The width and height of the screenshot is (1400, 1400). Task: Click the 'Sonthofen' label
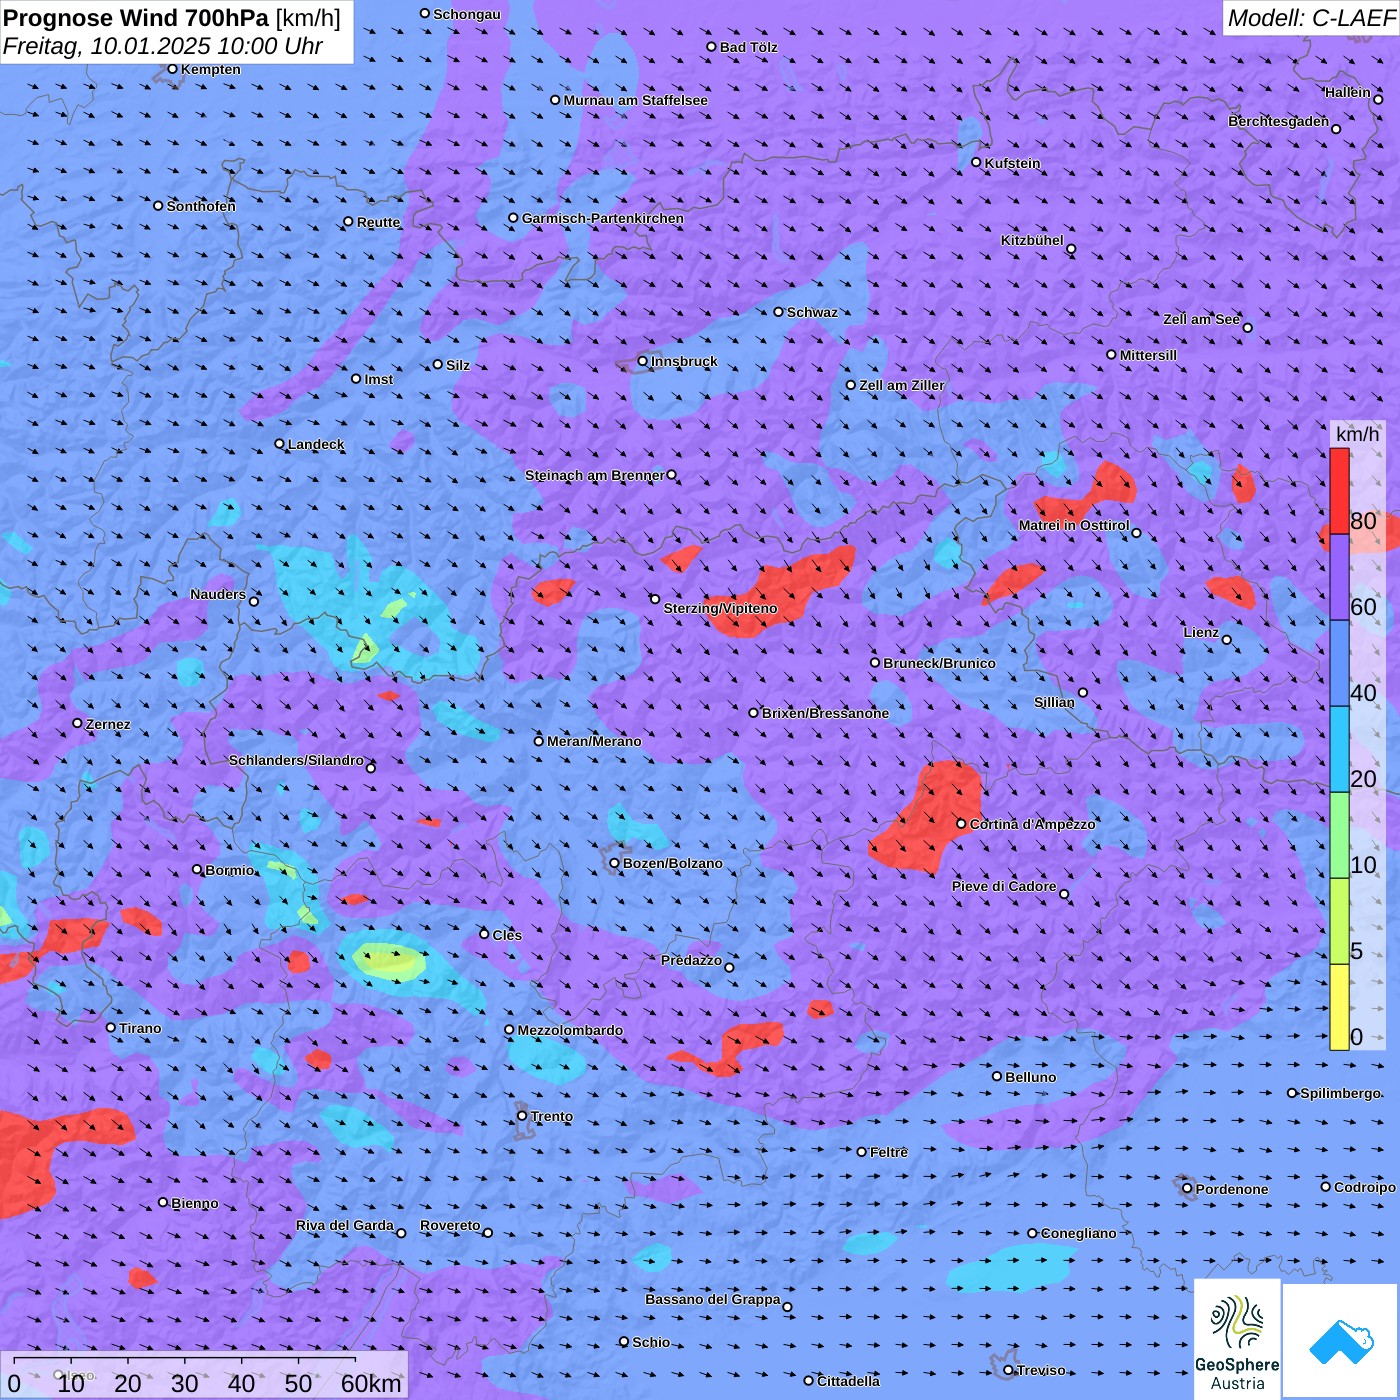pyautogui.click(x=201, y=206)
